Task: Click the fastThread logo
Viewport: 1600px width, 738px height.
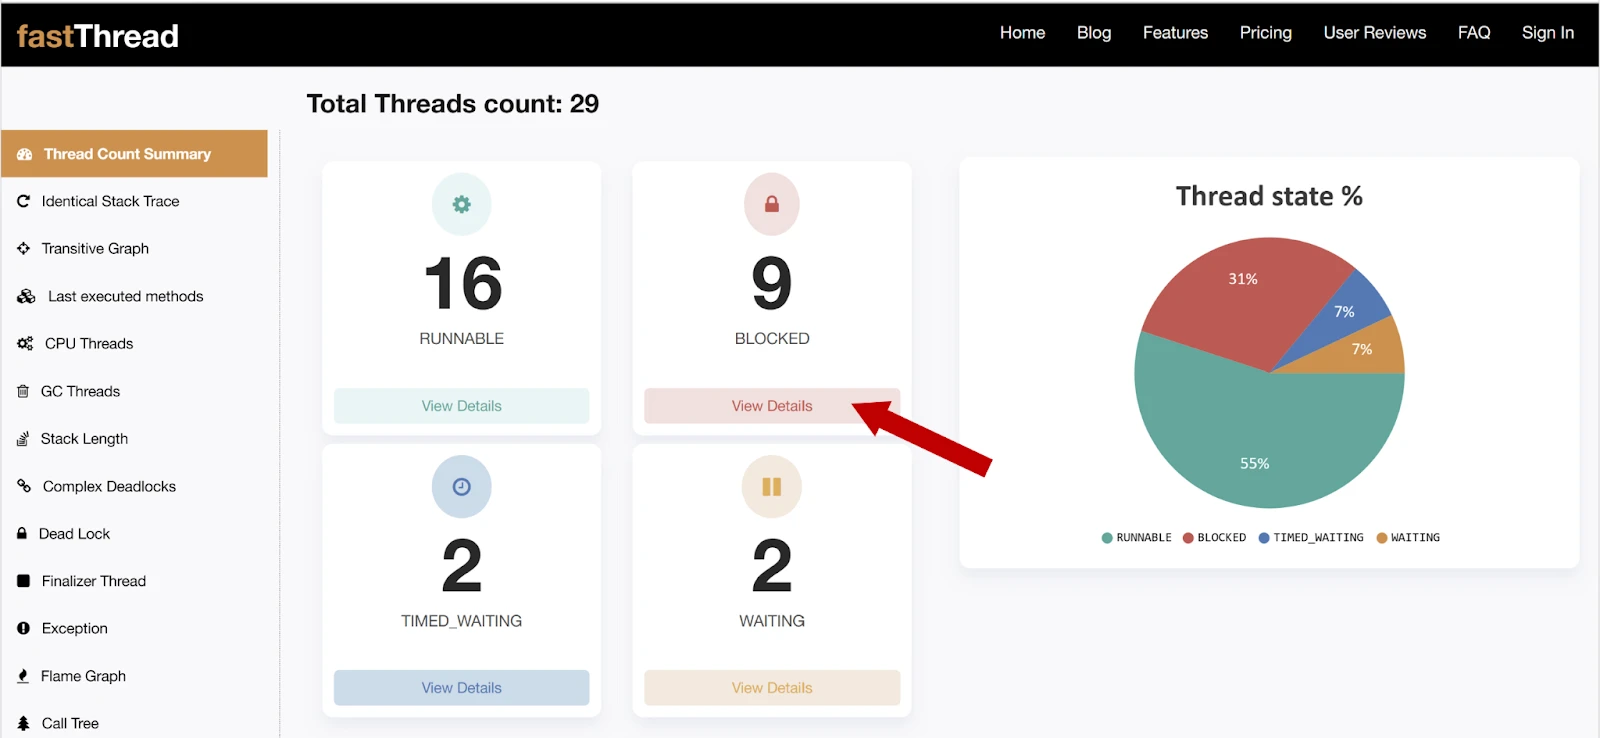Action: [97, 36]
